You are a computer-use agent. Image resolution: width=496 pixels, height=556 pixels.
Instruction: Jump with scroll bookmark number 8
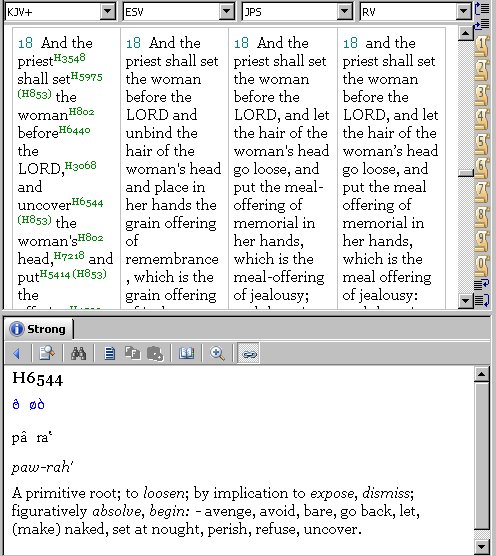pyautogui.click(x=482, y=217)
